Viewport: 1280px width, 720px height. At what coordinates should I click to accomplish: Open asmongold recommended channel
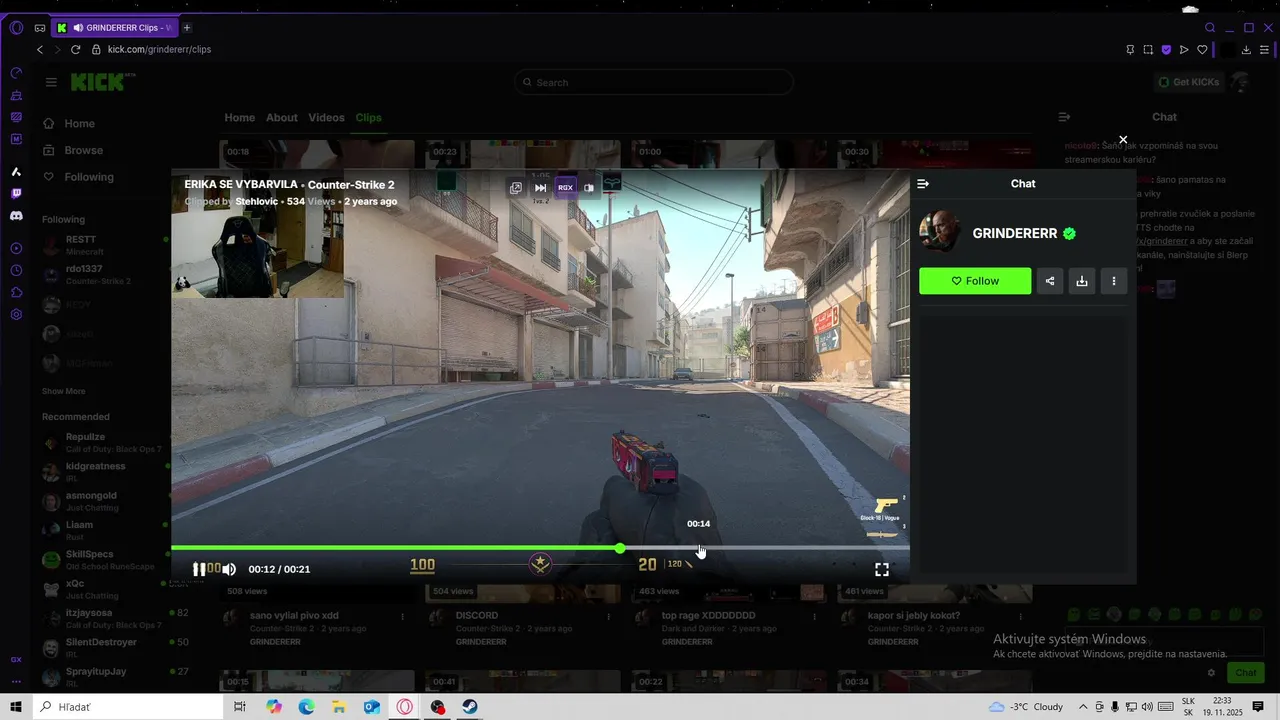pyautogui.click(x=104, y=501)
